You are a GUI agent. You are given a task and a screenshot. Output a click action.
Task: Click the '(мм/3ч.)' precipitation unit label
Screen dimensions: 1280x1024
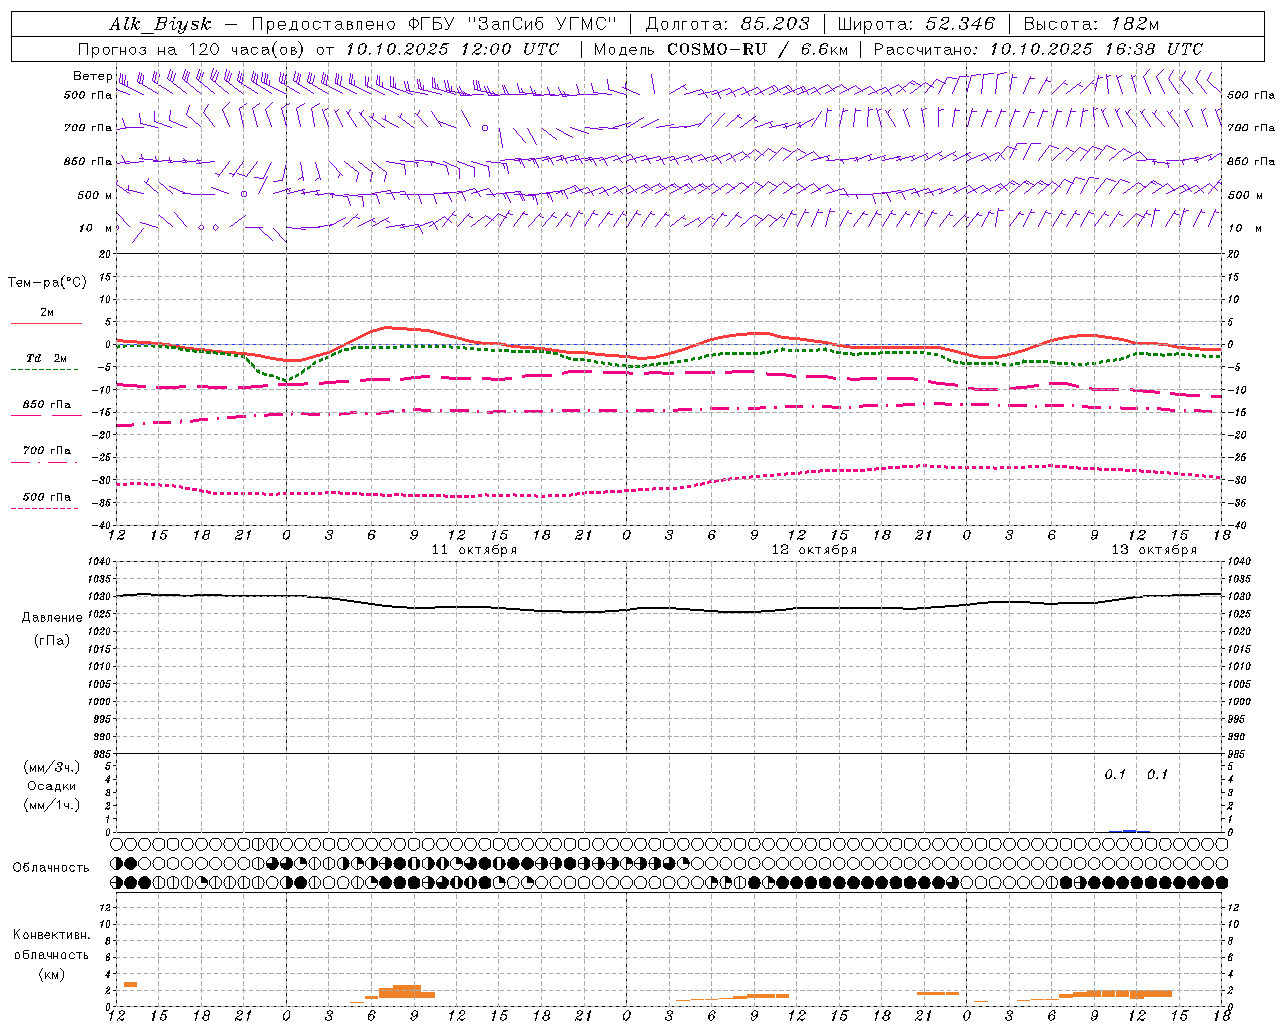coord(51,767)
